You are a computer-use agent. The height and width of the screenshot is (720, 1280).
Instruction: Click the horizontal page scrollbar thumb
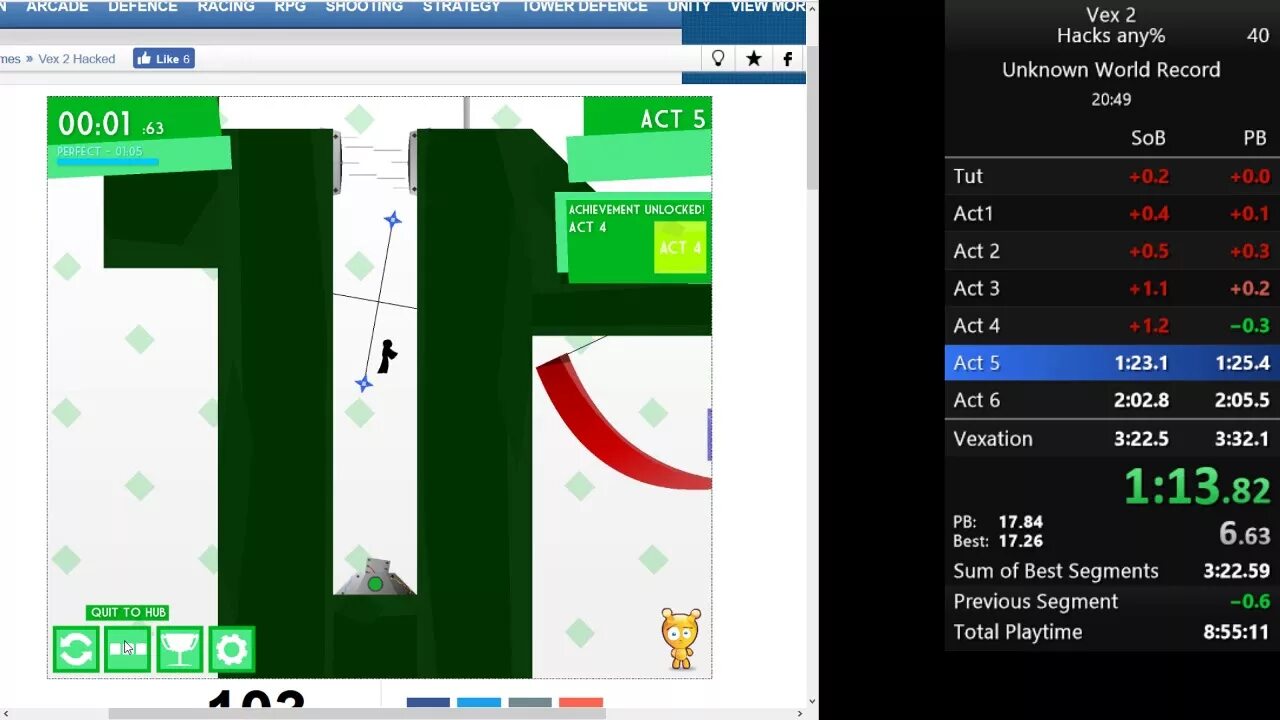pos(357,713)
